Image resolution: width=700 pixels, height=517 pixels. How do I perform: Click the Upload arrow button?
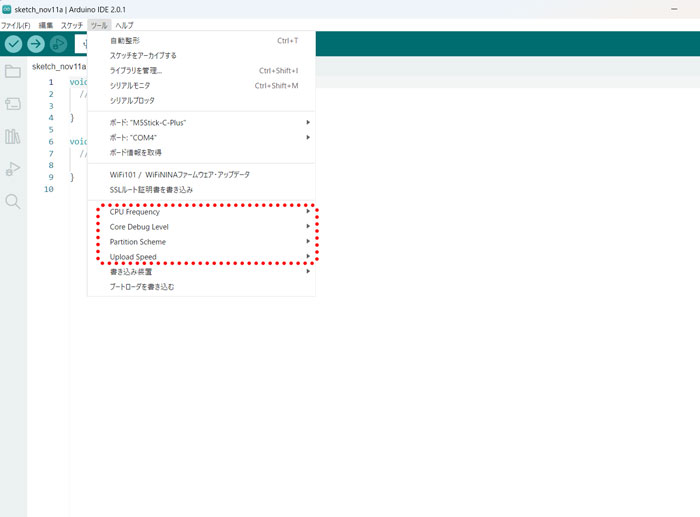pos(36,44)
